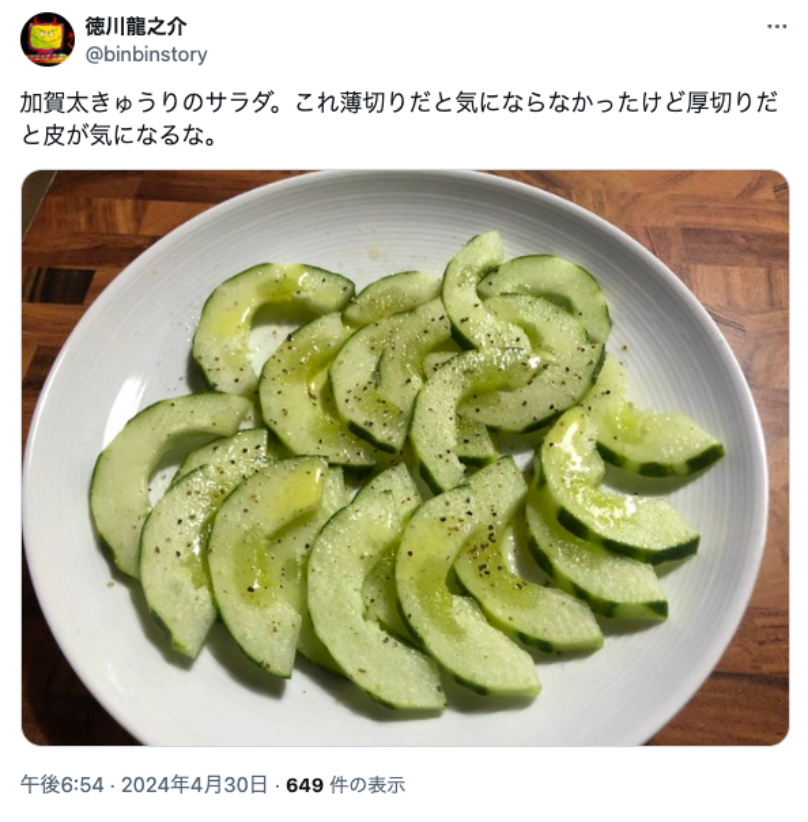
Task: Click the 午後6:54 timestamp
Action: click(x=62, y=785)
